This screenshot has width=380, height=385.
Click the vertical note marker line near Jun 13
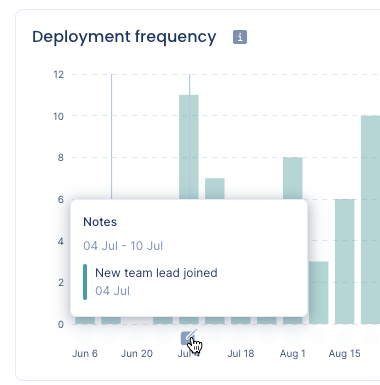[x=111, y=137]
